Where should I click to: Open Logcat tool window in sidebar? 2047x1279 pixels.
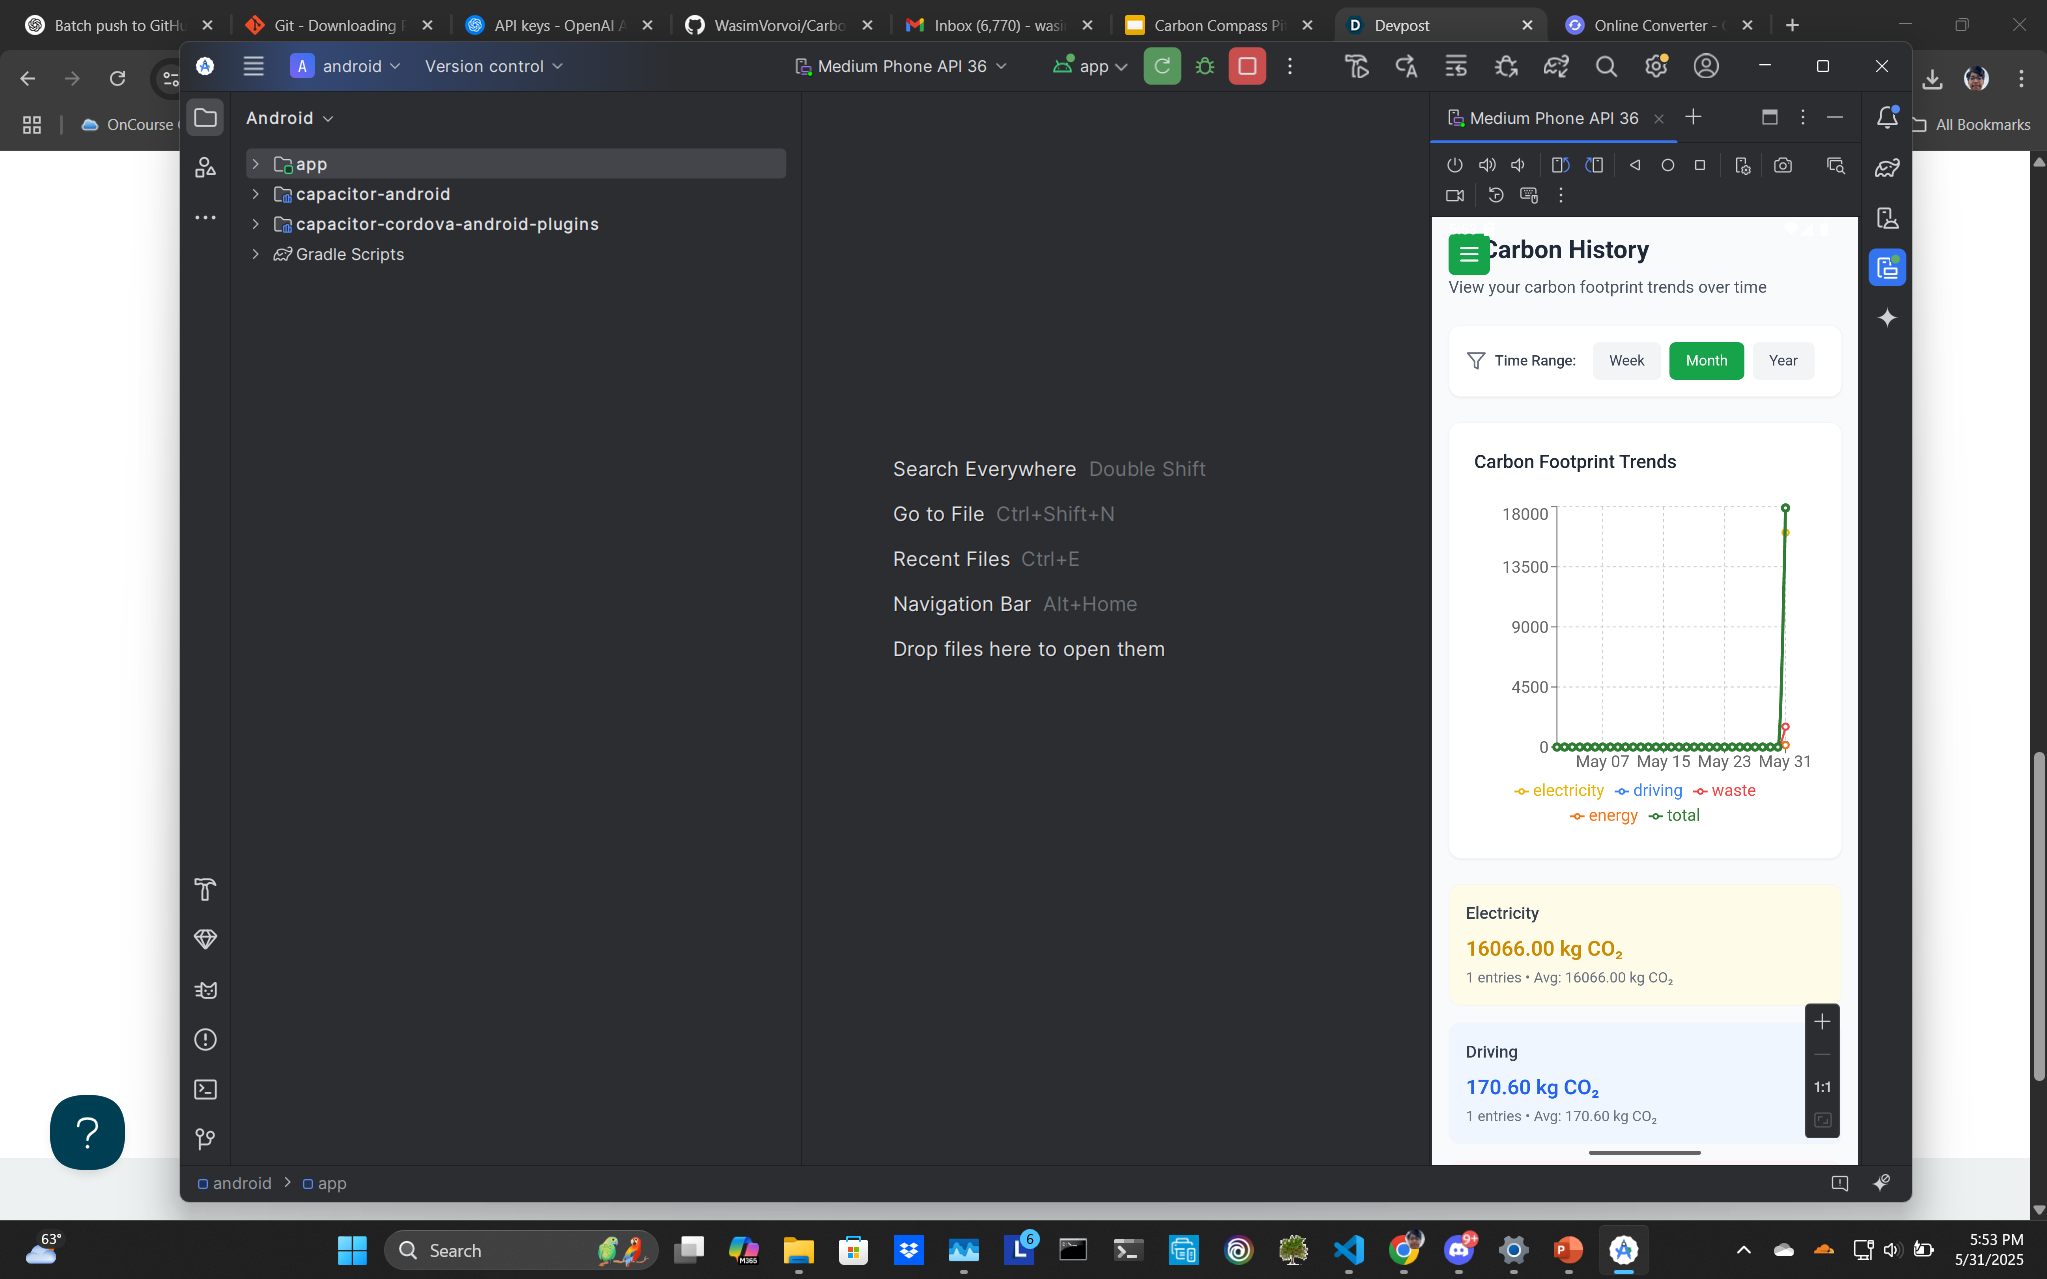[x=205, y=990]
